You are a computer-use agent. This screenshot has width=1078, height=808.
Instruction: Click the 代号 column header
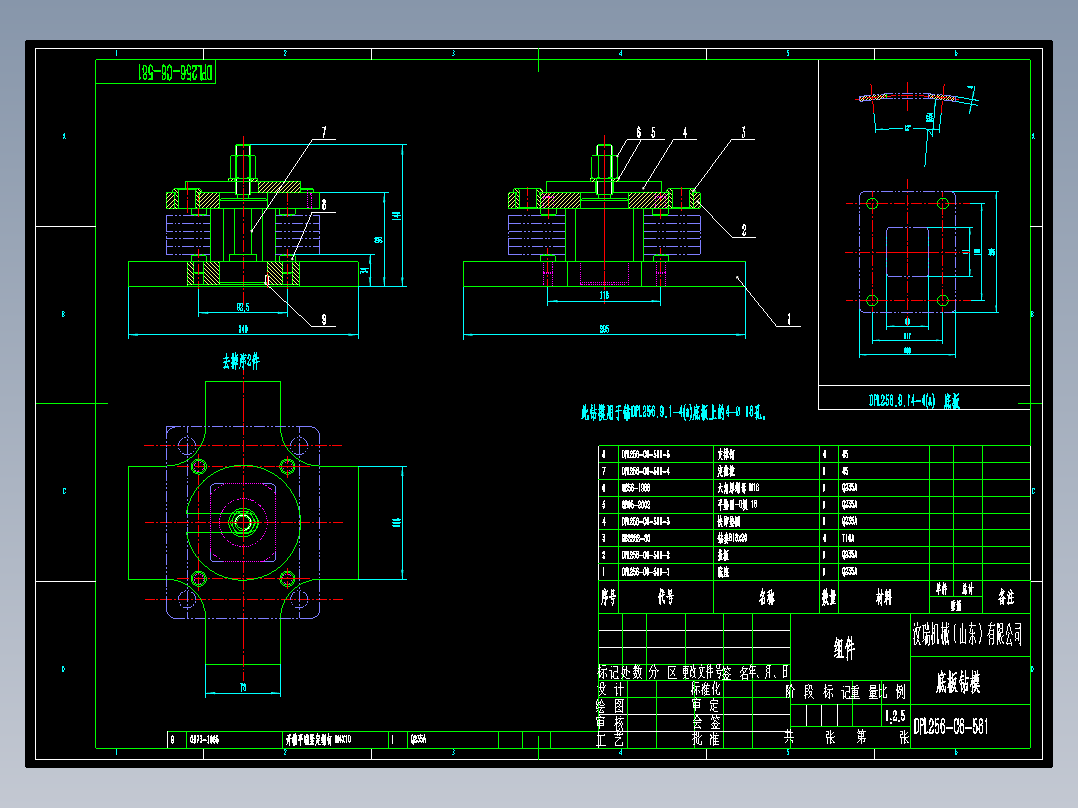[x=666, y=597]
